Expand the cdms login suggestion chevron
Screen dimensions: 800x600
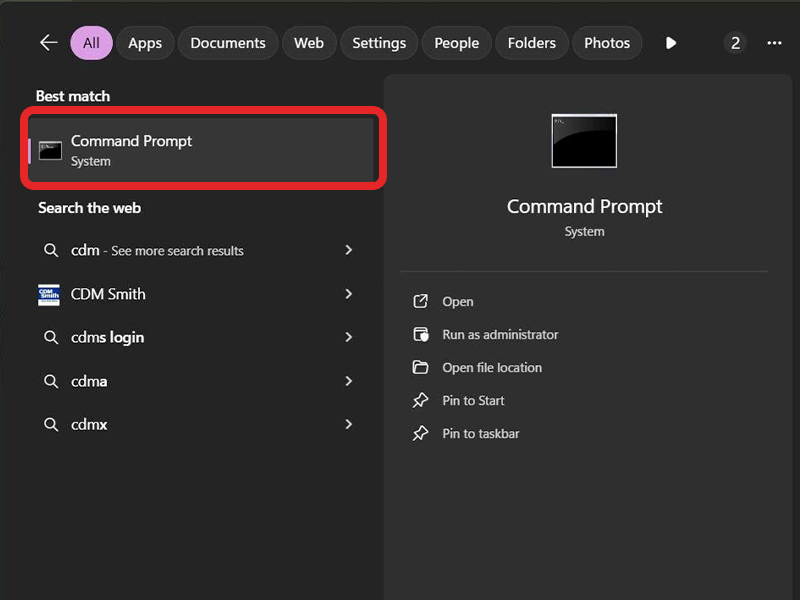click(x=349, y=337)
